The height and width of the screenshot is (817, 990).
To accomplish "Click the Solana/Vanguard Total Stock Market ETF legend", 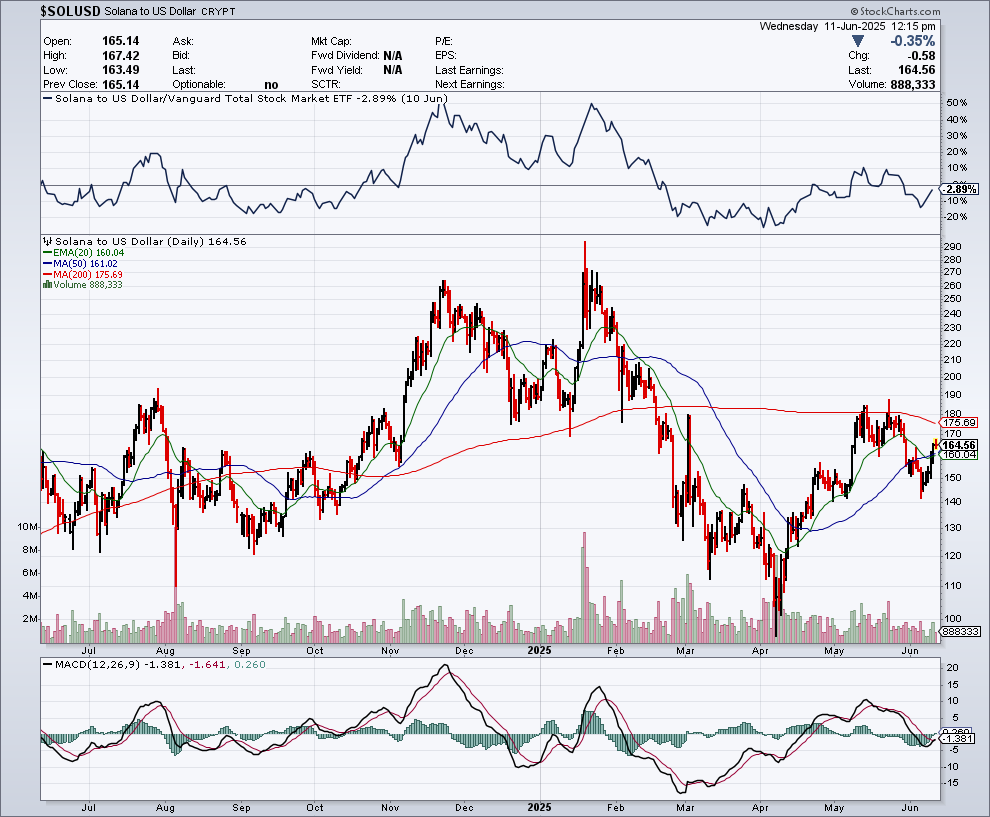I will tap(251, 98).
